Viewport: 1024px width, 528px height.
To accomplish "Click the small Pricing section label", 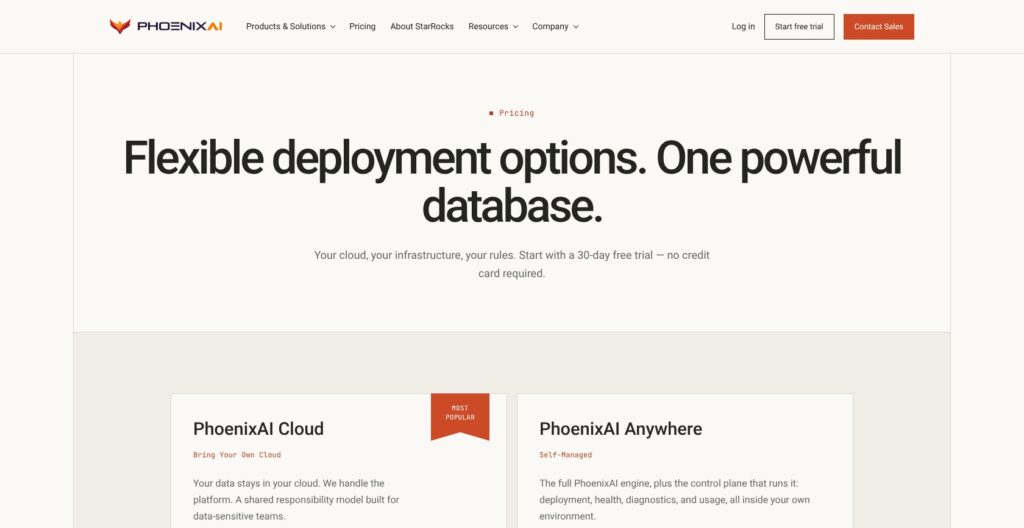I will tap(517, 113).
